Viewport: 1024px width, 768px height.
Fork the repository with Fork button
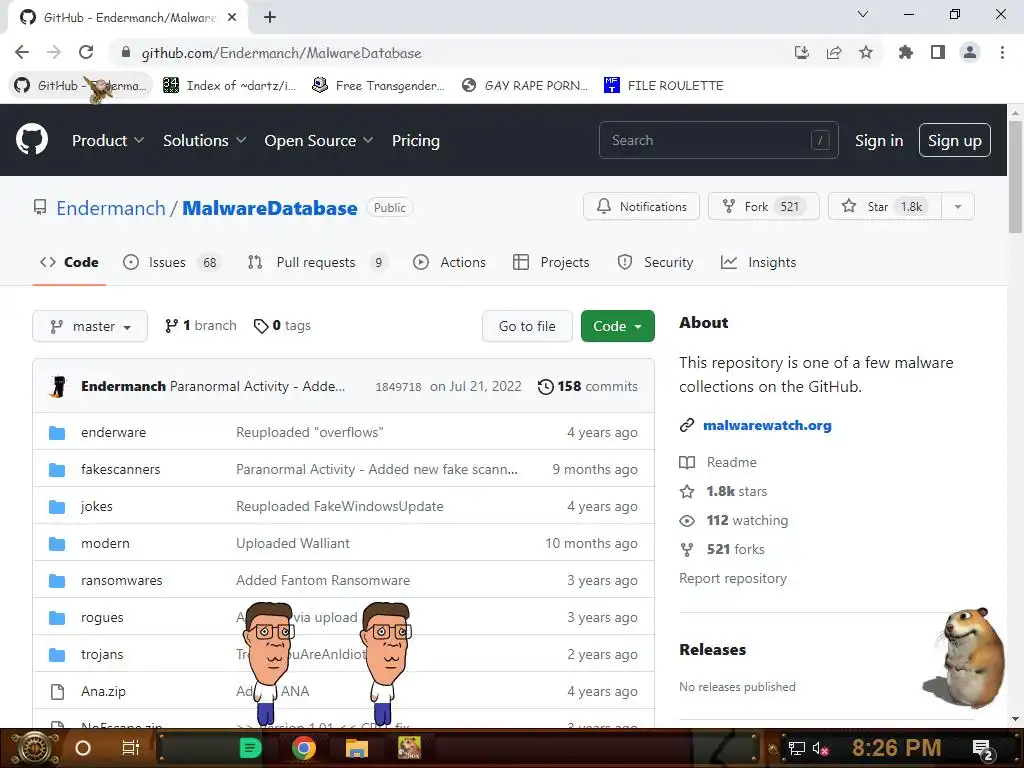[763, 206]
